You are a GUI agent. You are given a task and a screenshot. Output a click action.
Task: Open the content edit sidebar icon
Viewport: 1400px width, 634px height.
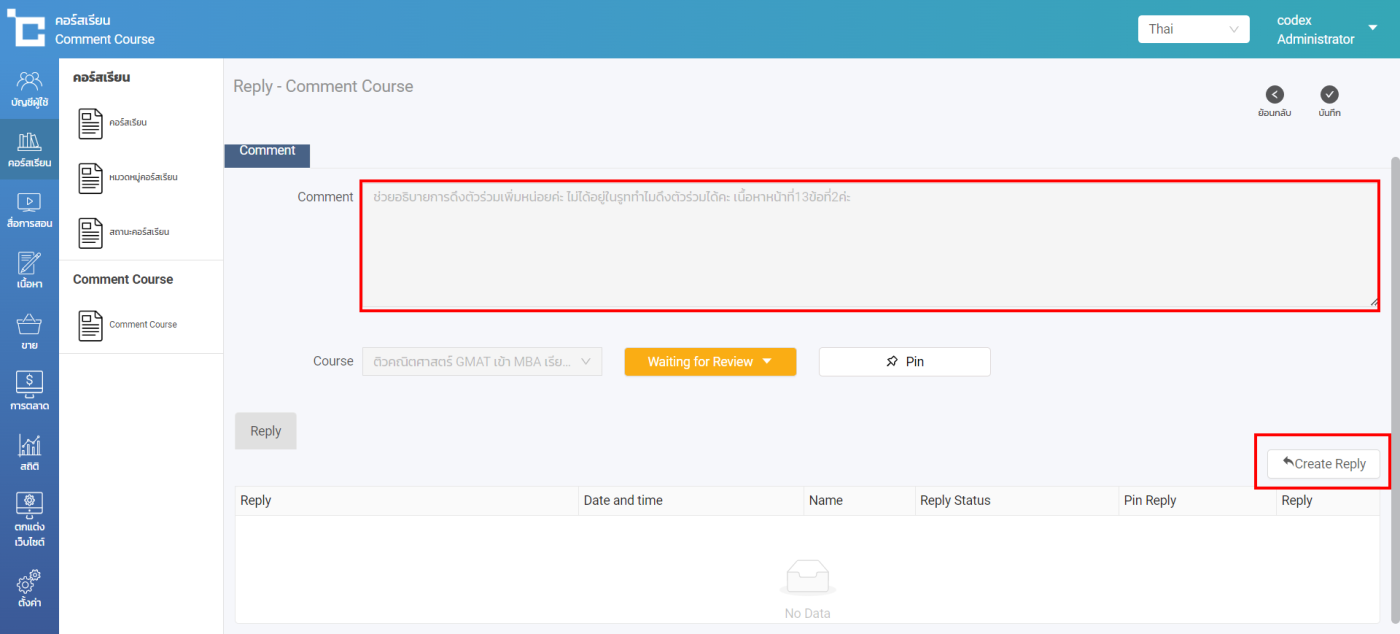click(x=29, y=265)
